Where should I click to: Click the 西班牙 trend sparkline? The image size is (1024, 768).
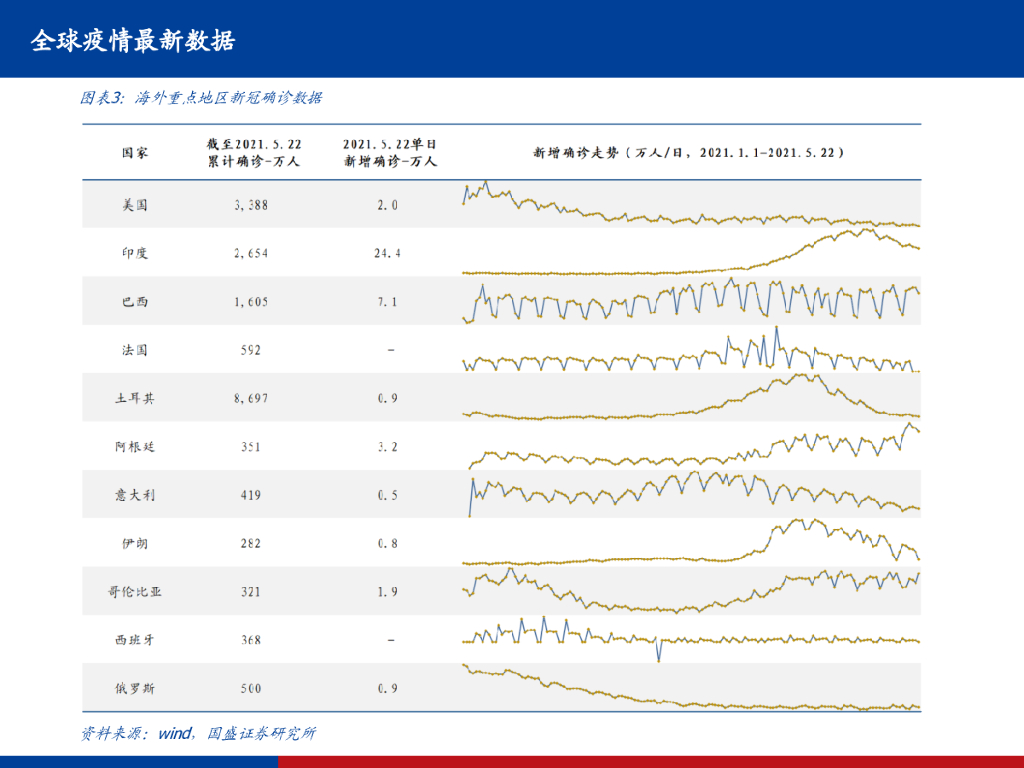(690, 637)
